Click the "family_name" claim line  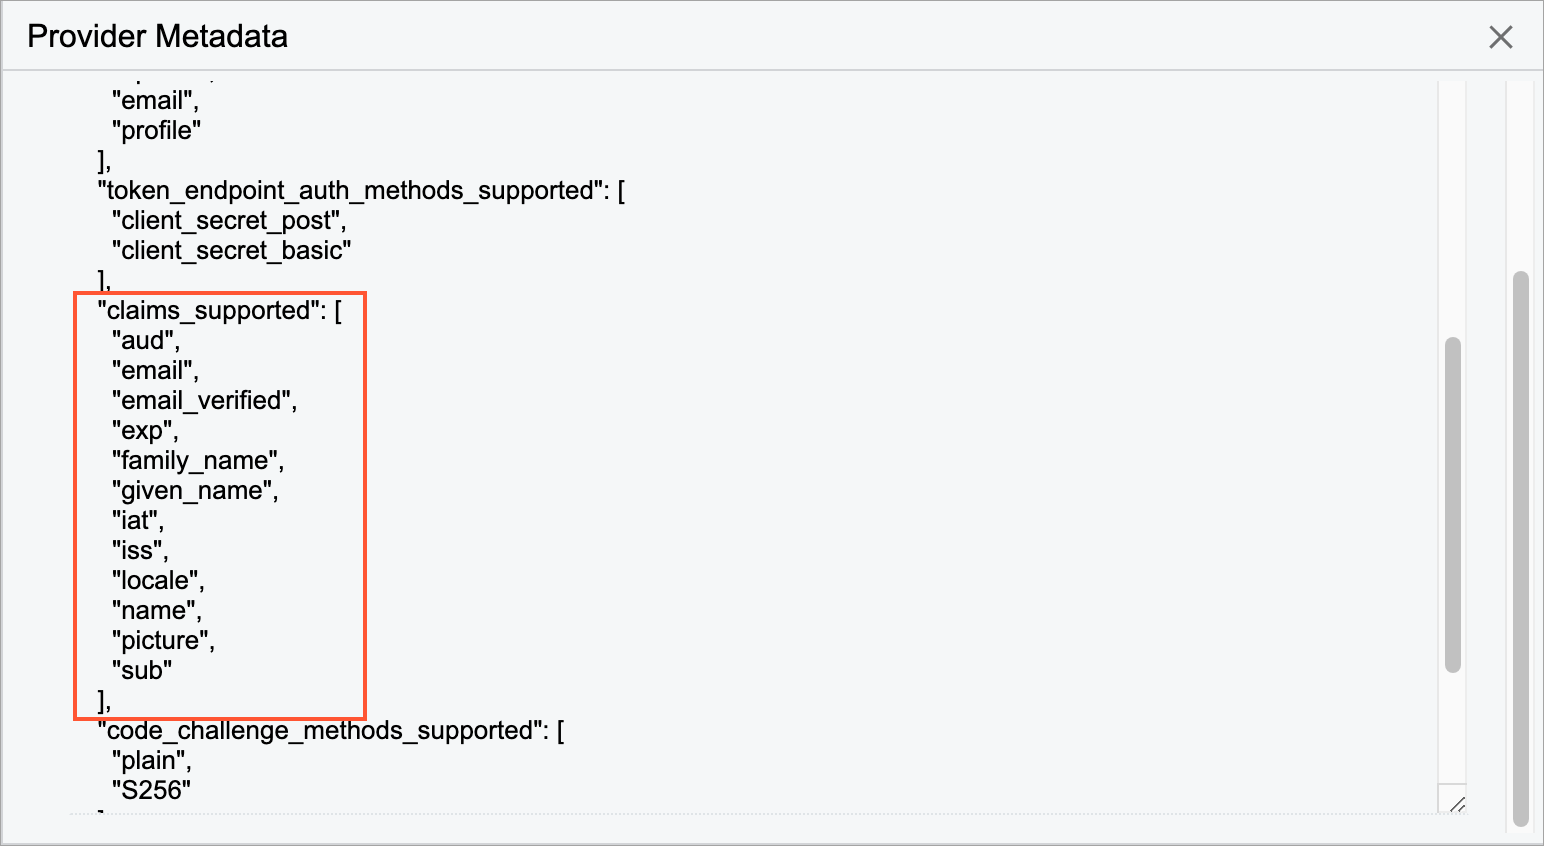pos(196,461)
